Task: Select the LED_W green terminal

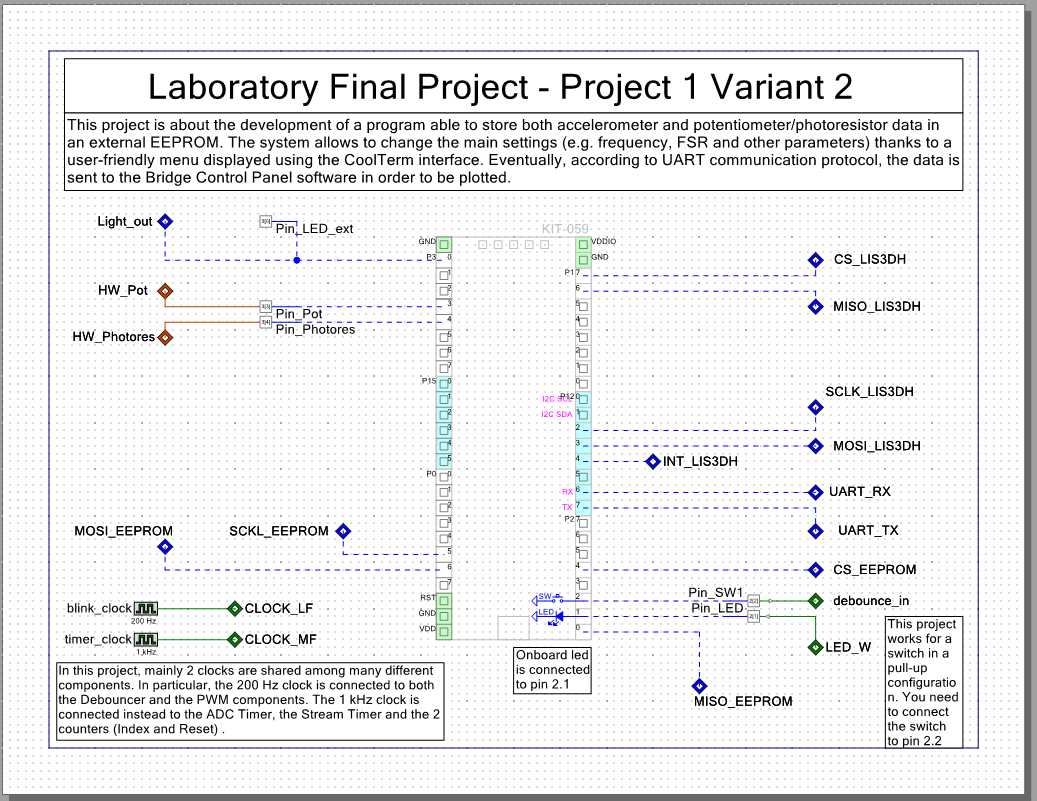Action: pos(815,647)
